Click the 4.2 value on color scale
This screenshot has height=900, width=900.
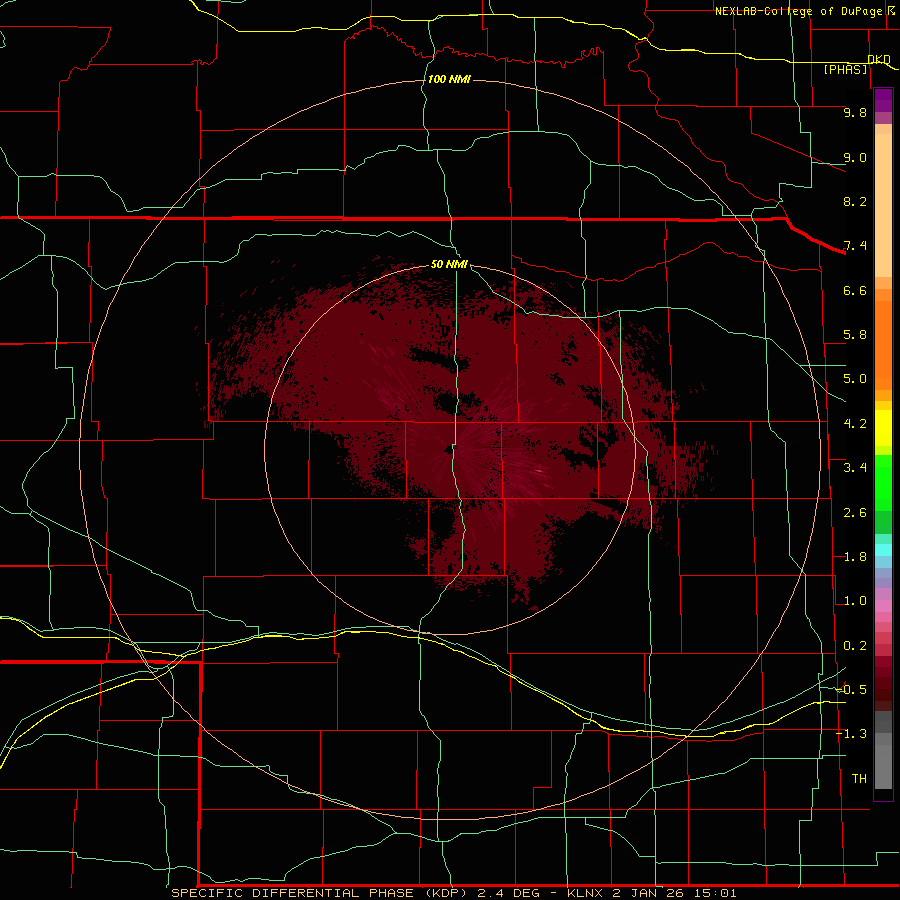tap(855, 424)
